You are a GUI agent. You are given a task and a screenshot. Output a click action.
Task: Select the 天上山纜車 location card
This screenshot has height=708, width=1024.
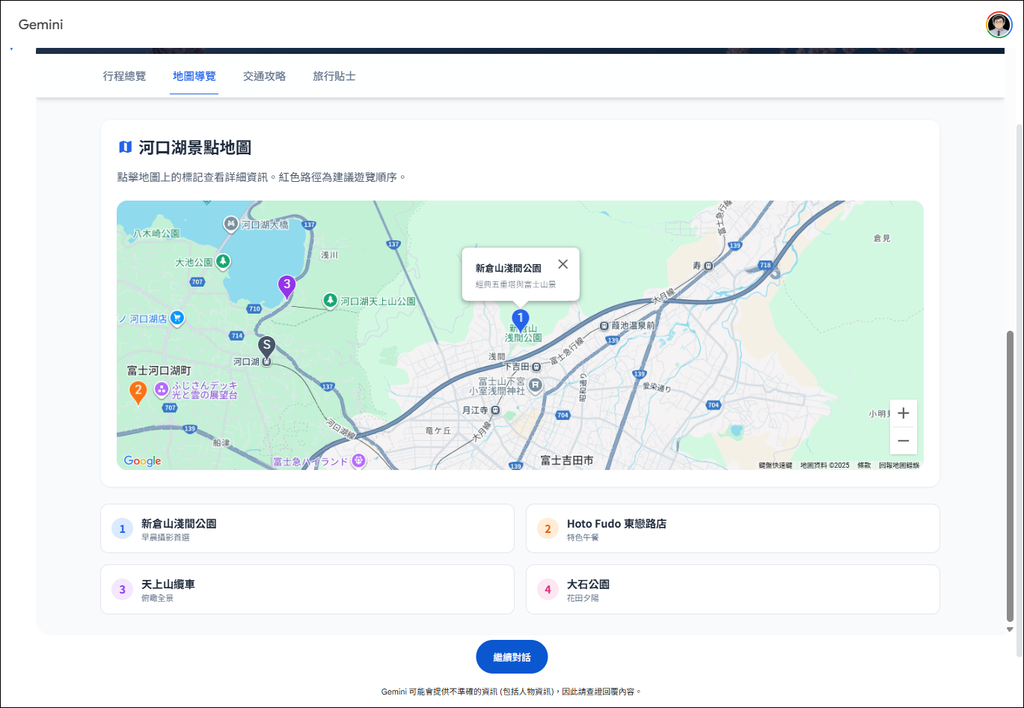307,589
